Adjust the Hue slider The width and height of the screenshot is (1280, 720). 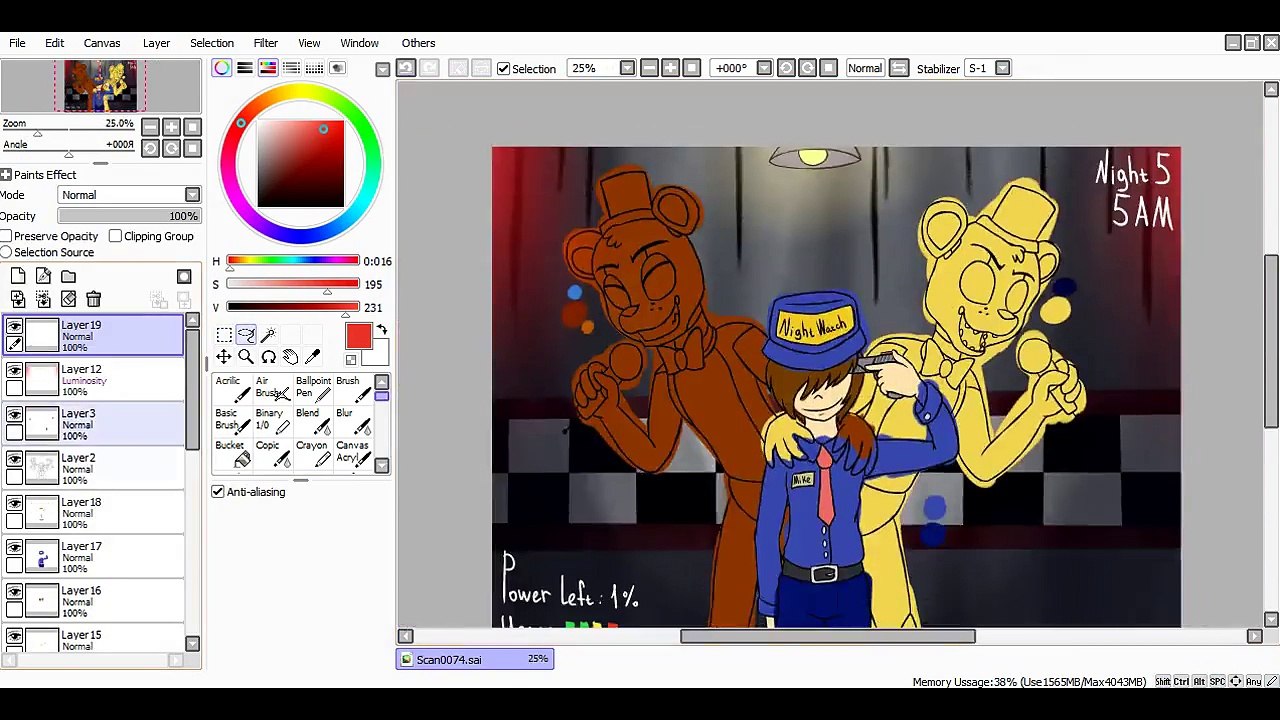point(292,261)
